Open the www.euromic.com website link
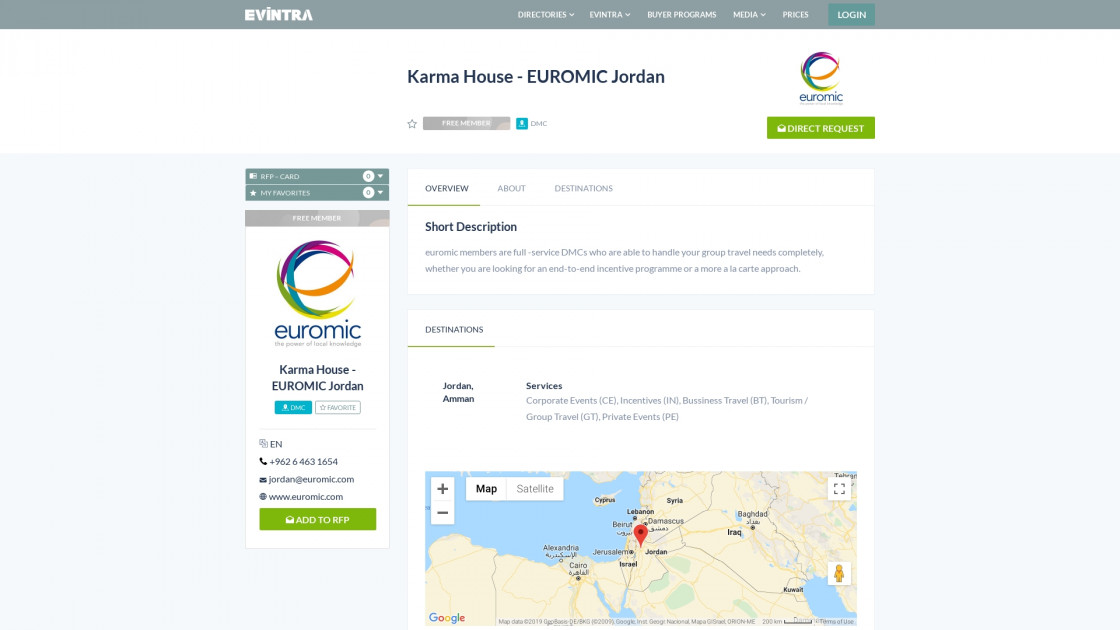The height and width of the screenshot is (630, 1120). 307,496
